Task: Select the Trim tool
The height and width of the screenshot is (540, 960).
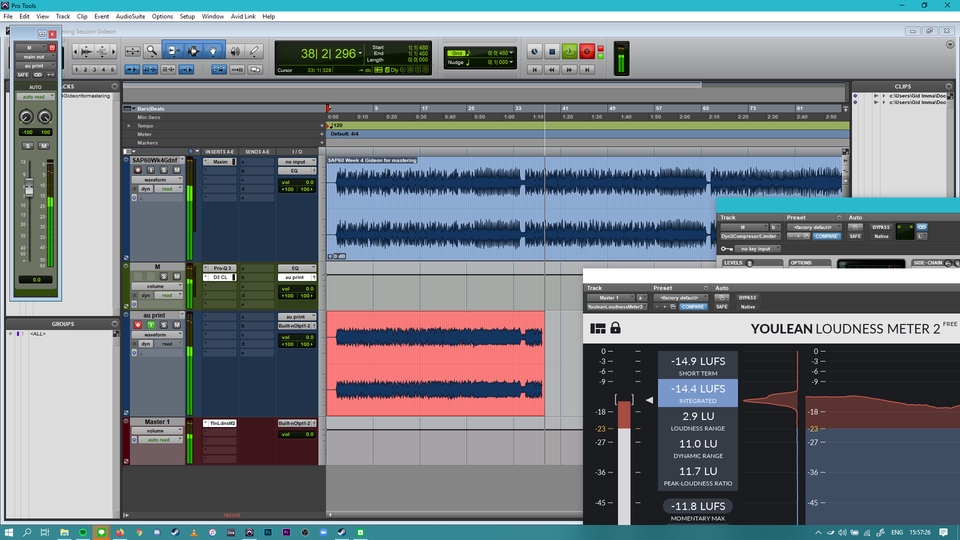Action: tap(173, 51)
